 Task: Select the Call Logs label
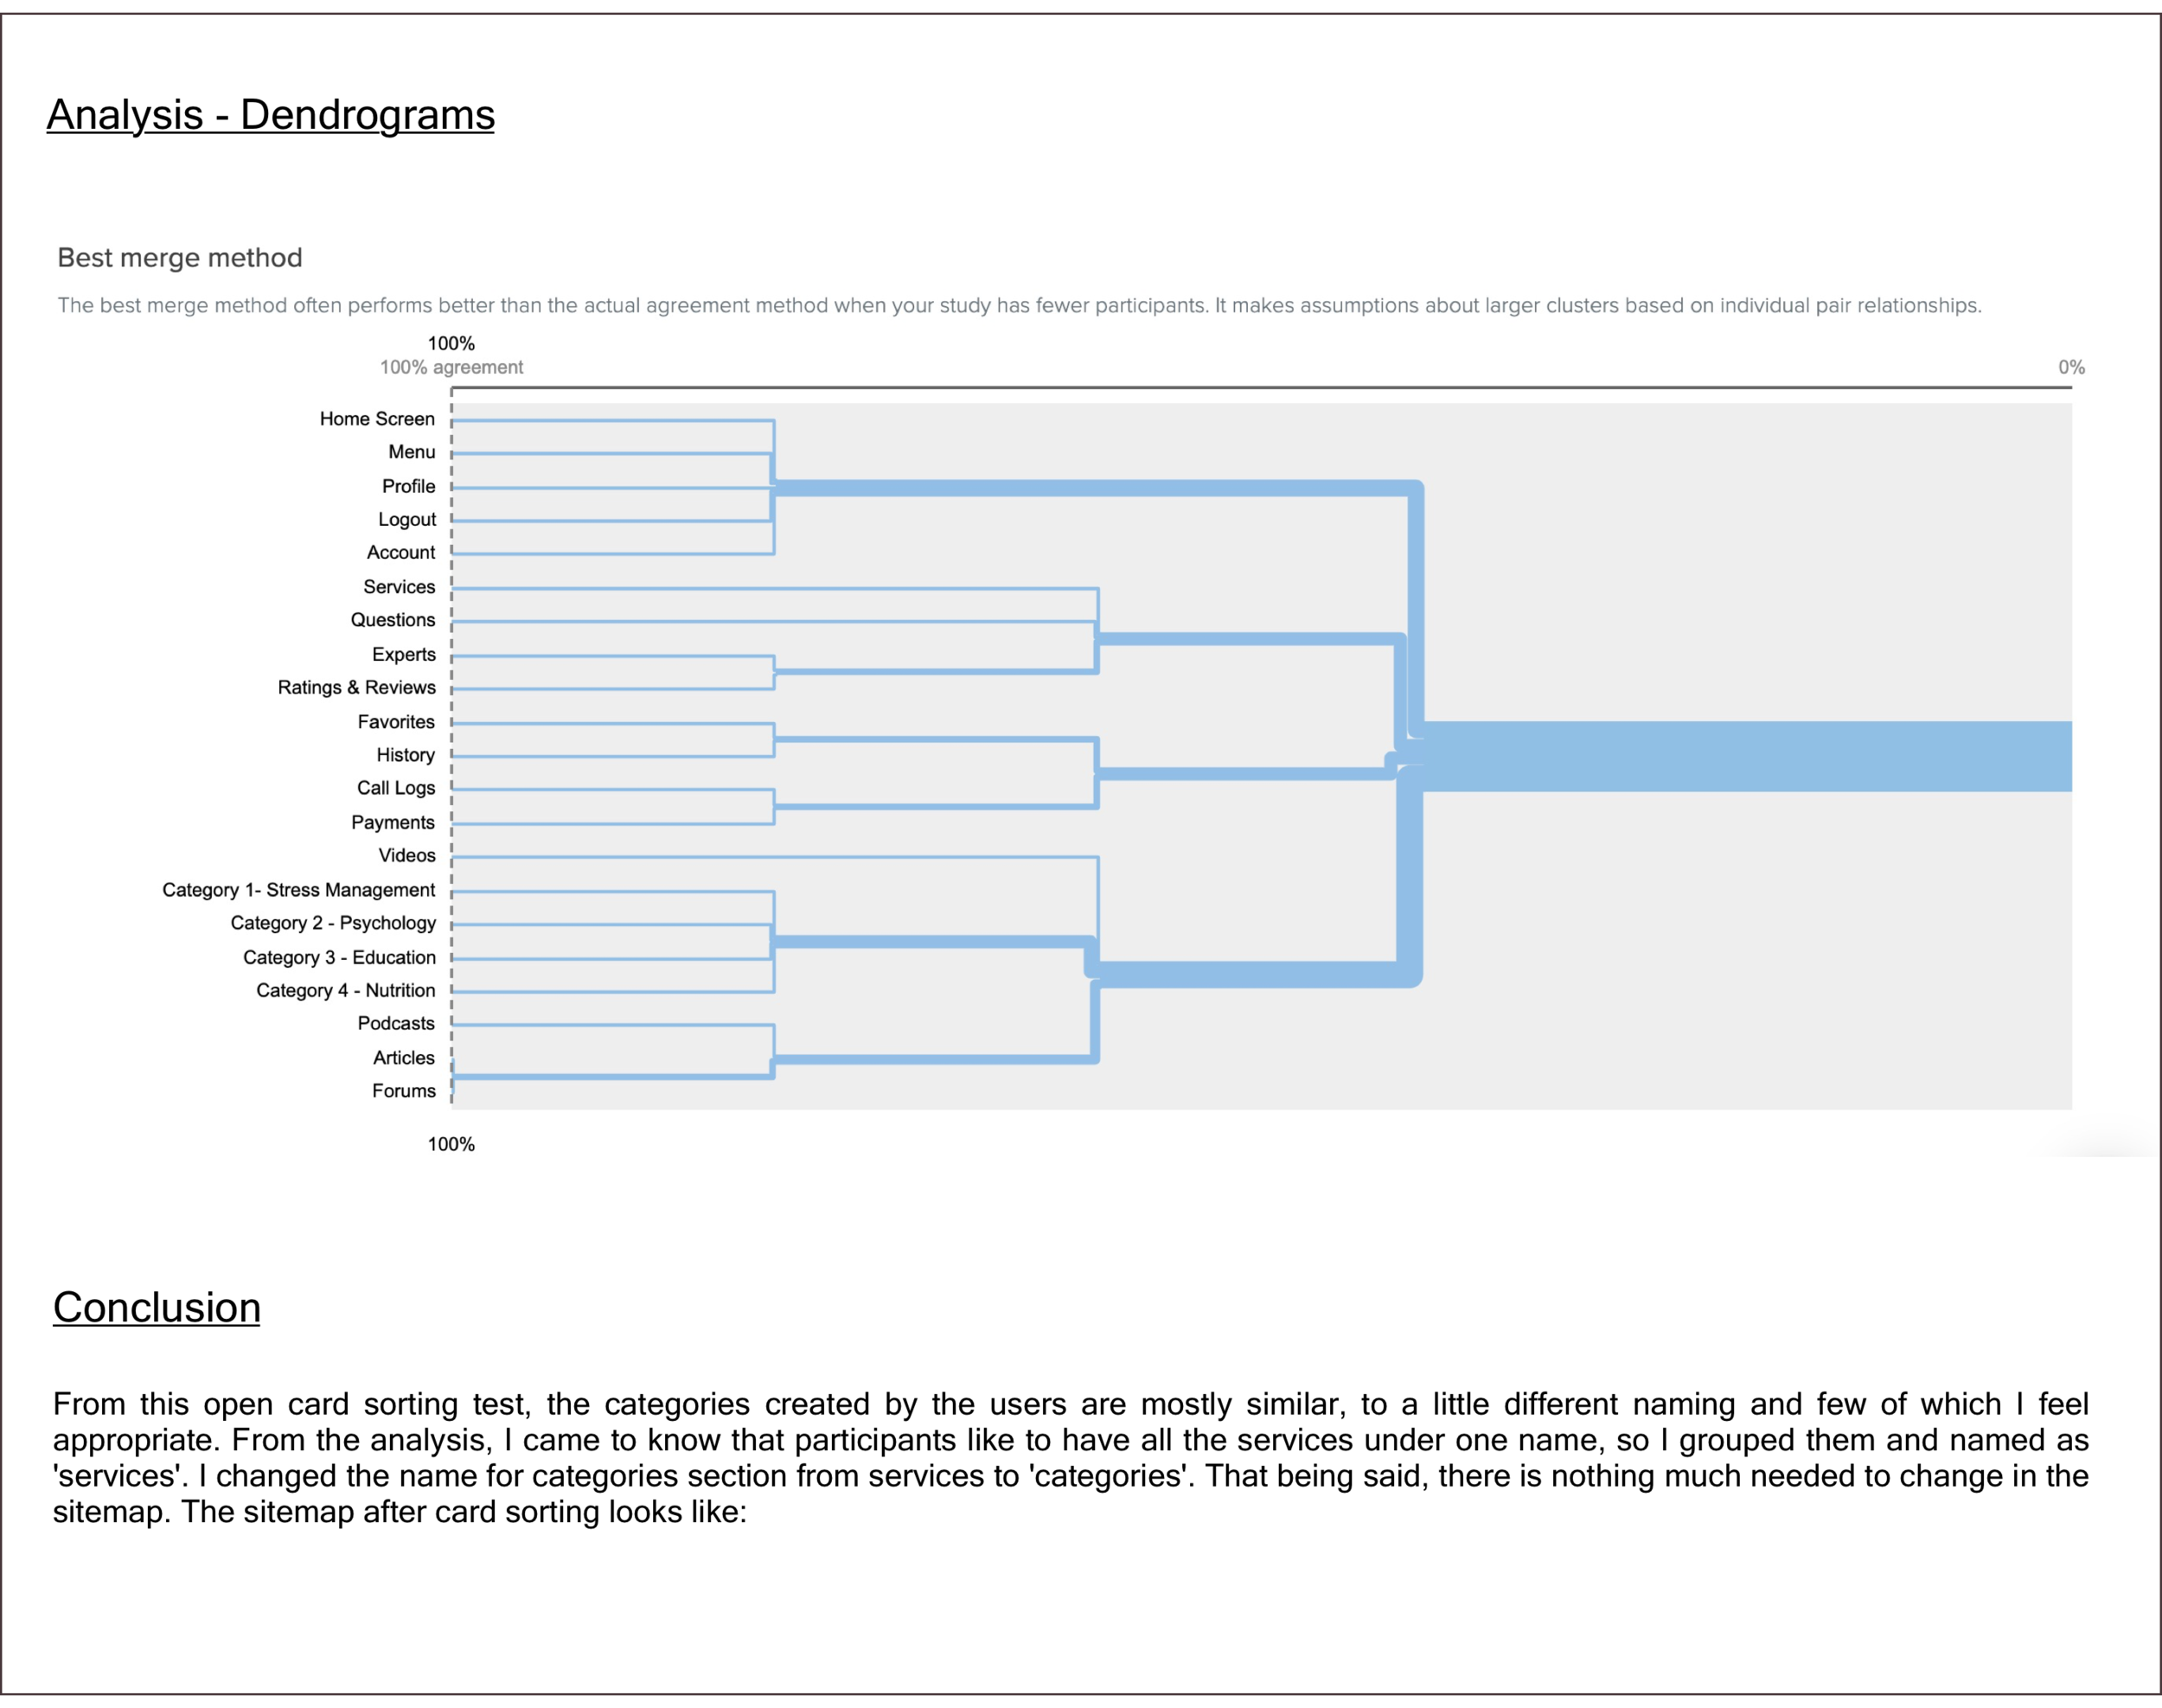click(x=396, y=788)
